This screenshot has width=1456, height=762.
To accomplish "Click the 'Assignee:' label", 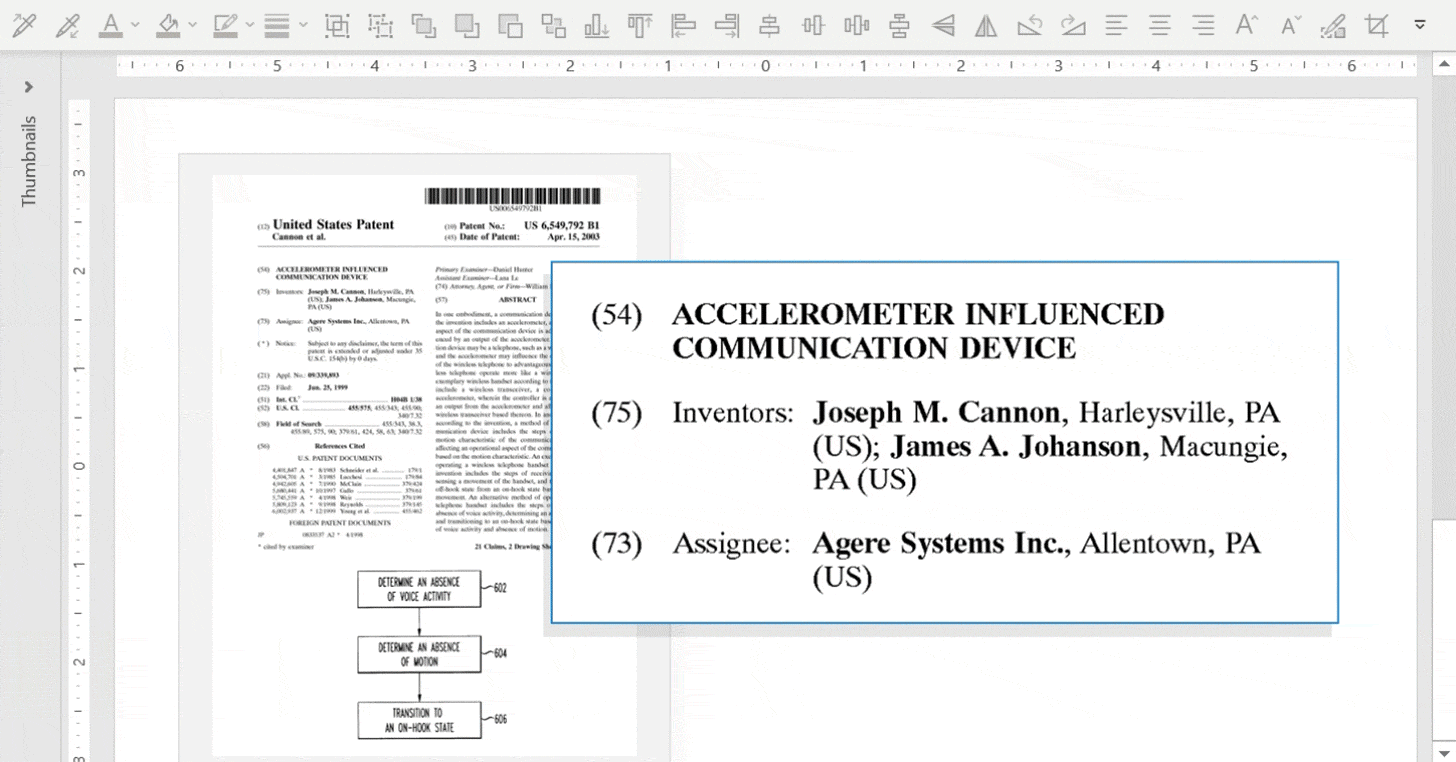I will pos(731,543).
